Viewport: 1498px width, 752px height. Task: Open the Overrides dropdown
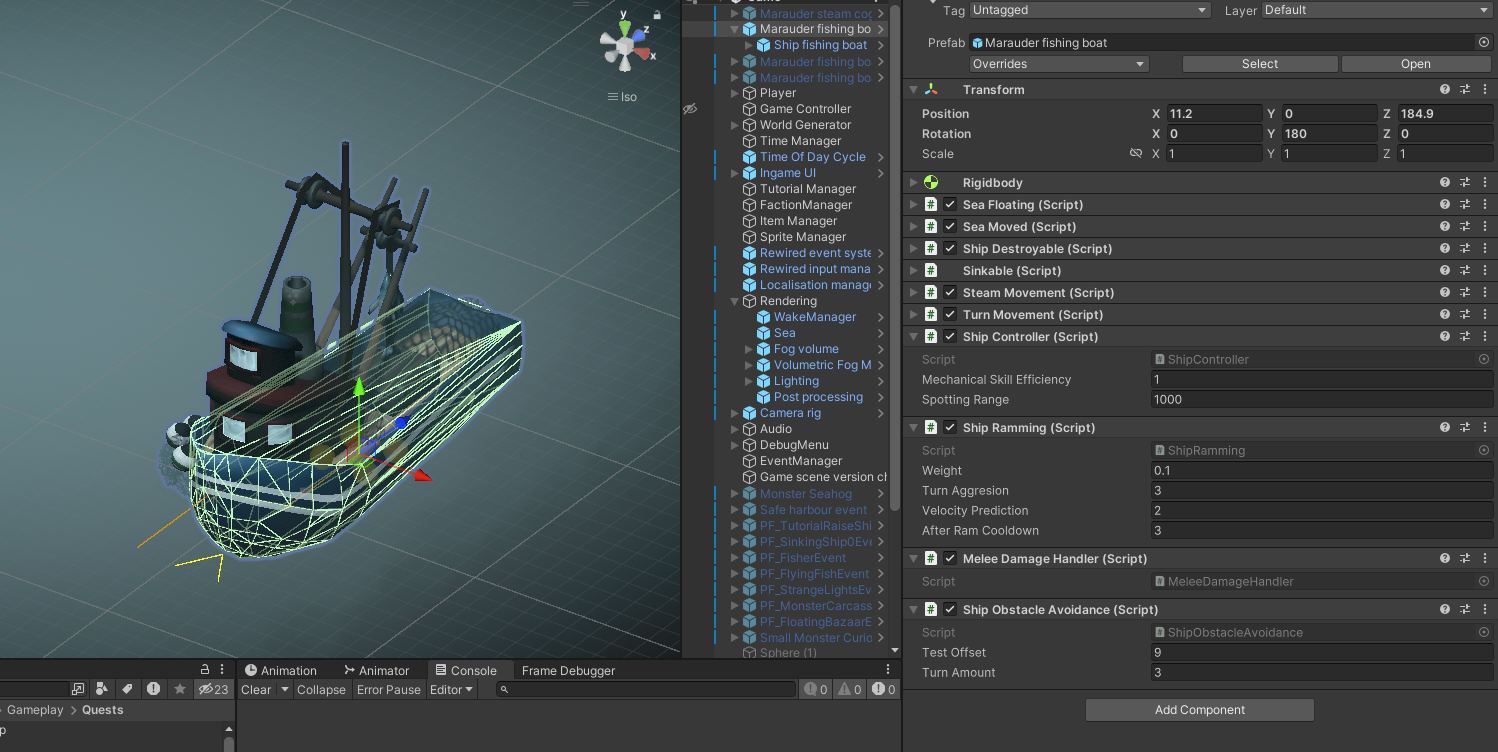1059,64
